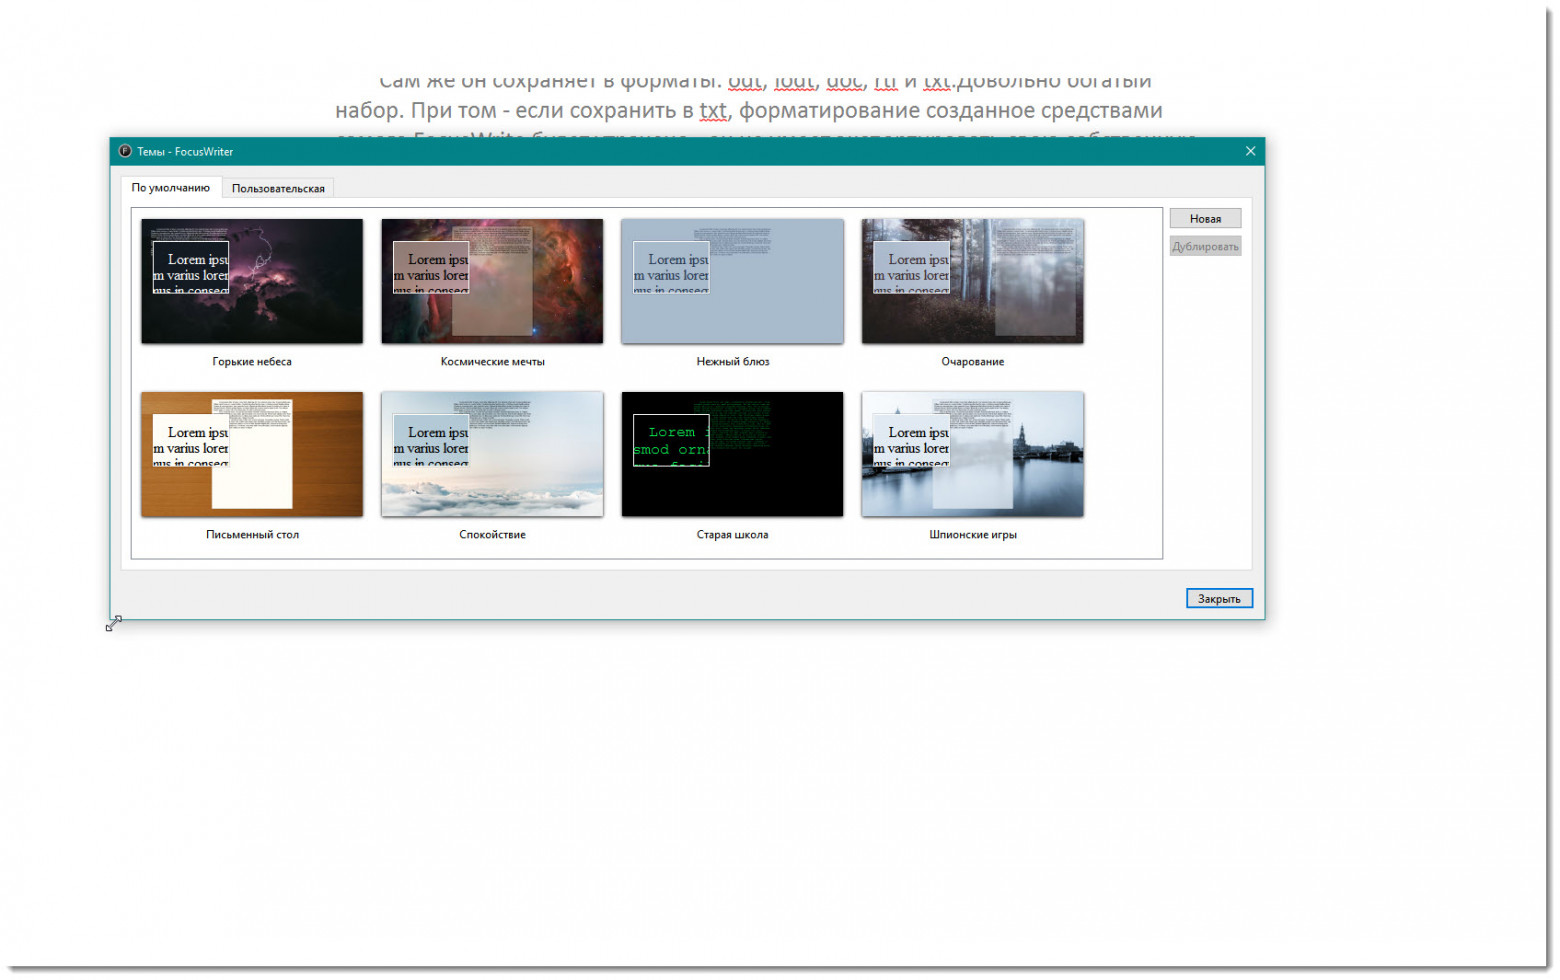The height and width of the screenshot is (980, 1560).
Task: Choose the Нежный блюз theme thumbnail
Action: [x=732, y=281]
